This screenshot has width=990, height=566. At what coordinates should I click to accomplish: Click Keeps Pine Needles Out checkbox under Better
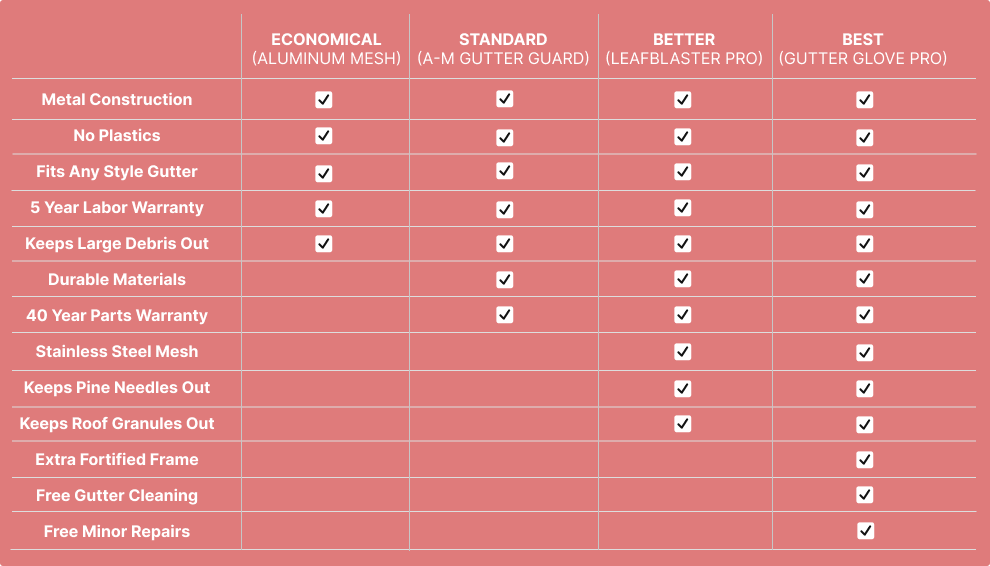tap(682, 387)
